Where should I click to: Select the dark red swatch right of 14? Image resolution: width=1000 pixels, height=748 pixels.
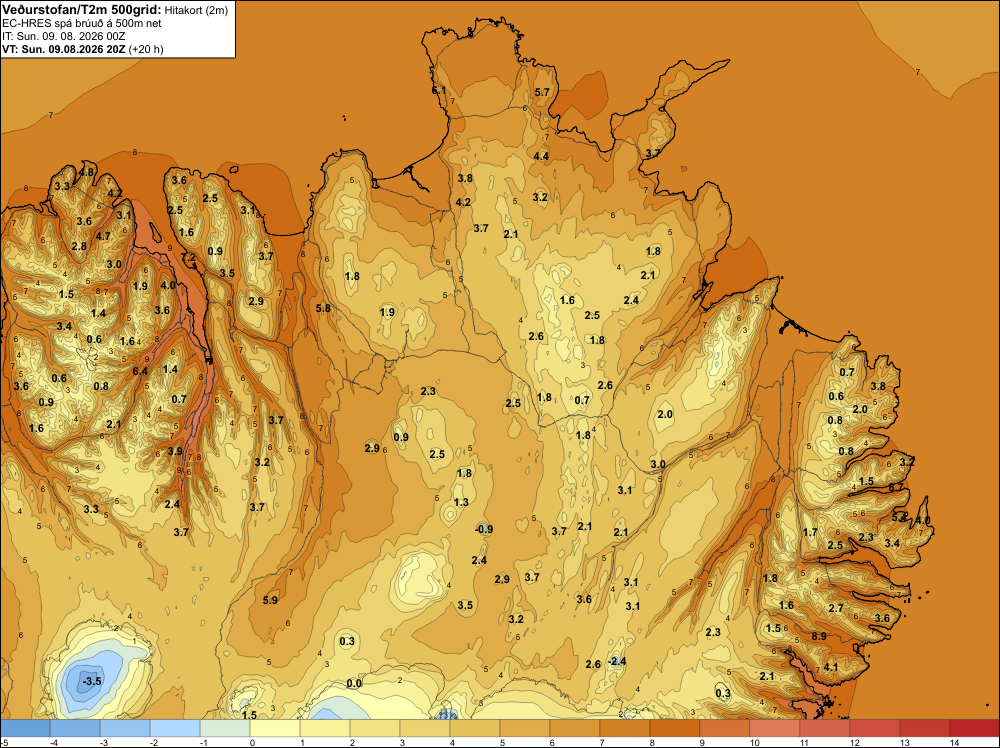pyautogui.click(x=974, y=728)
